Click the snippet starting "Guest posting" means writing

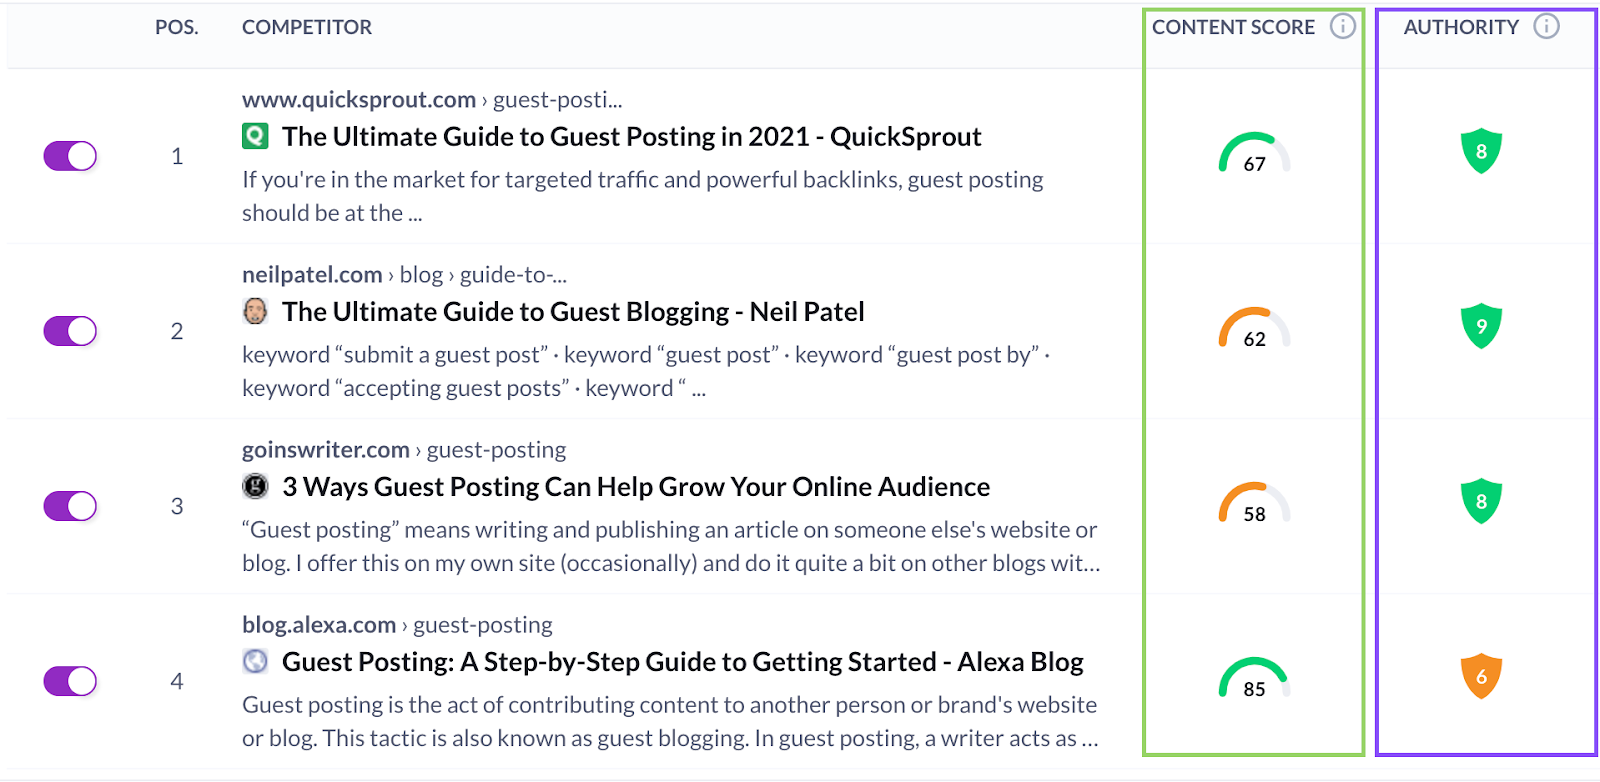coord(671,546)
